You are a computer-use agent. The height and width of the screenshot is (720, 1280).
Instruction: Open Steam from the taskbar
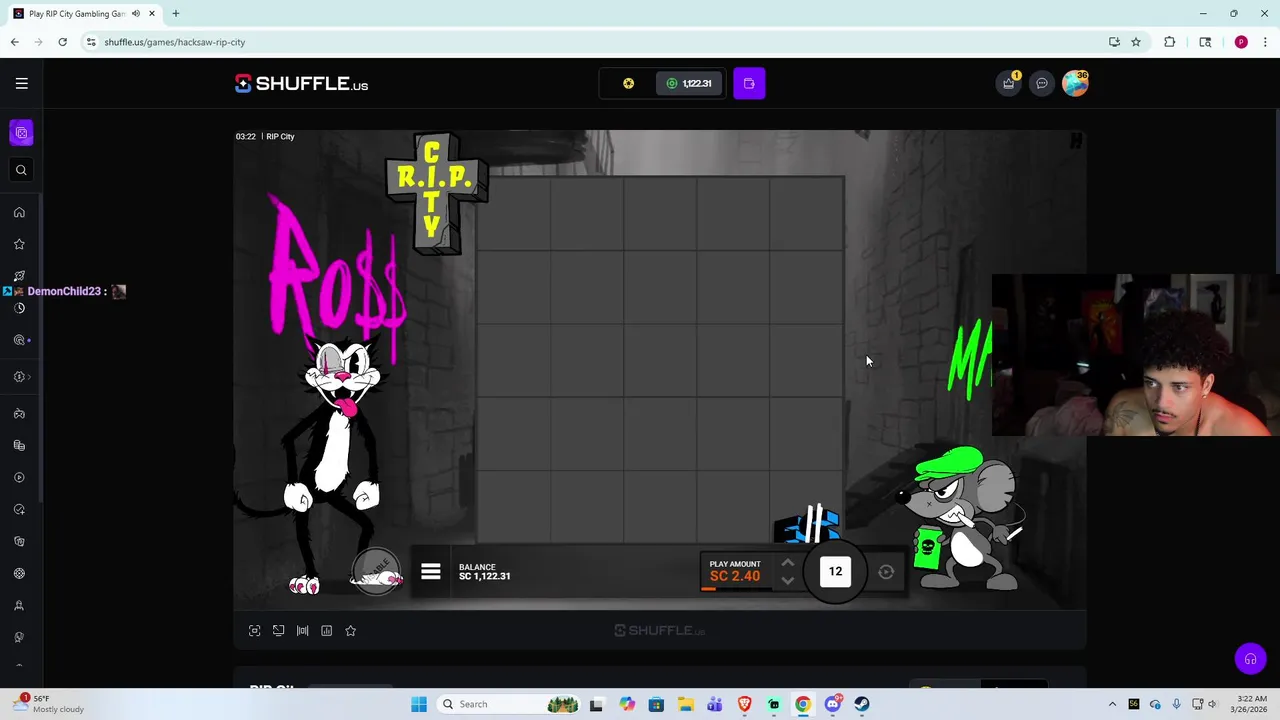862,704
